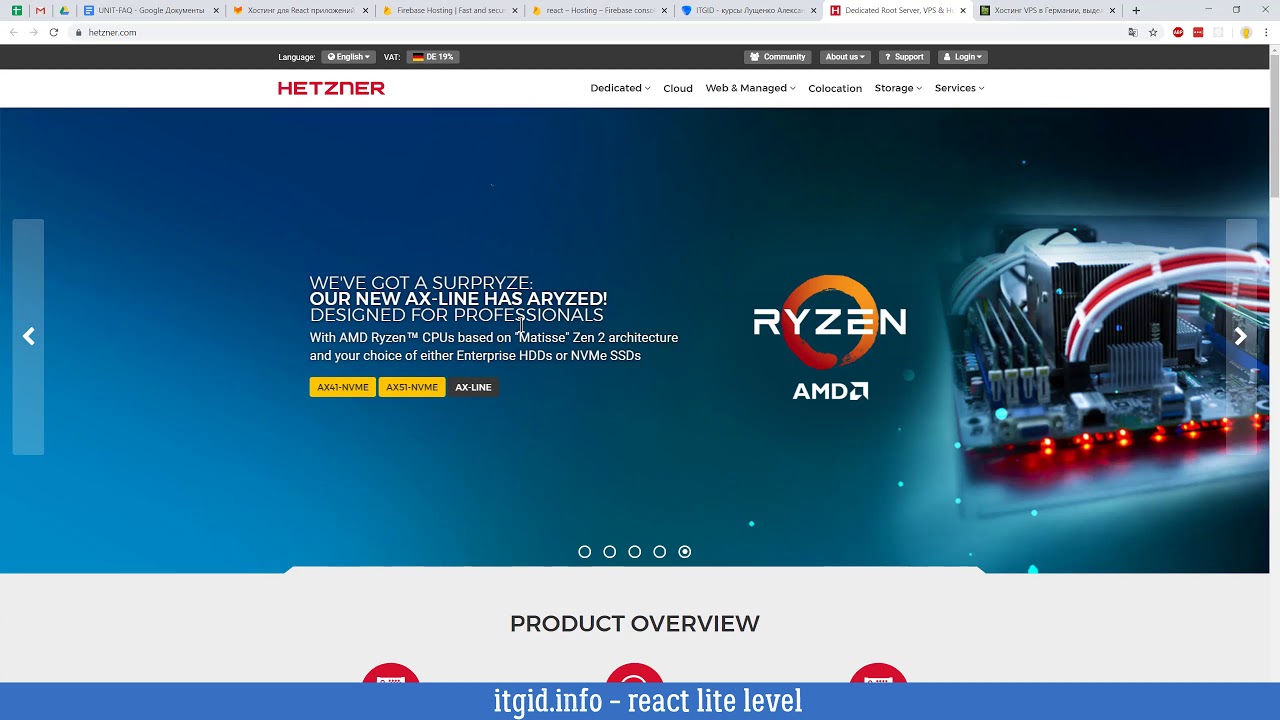Click the PRODUCT OVERVIEW heading
Image resolution: width=1280 pixels, height=720 pixels.
click(x=635, y=624)
